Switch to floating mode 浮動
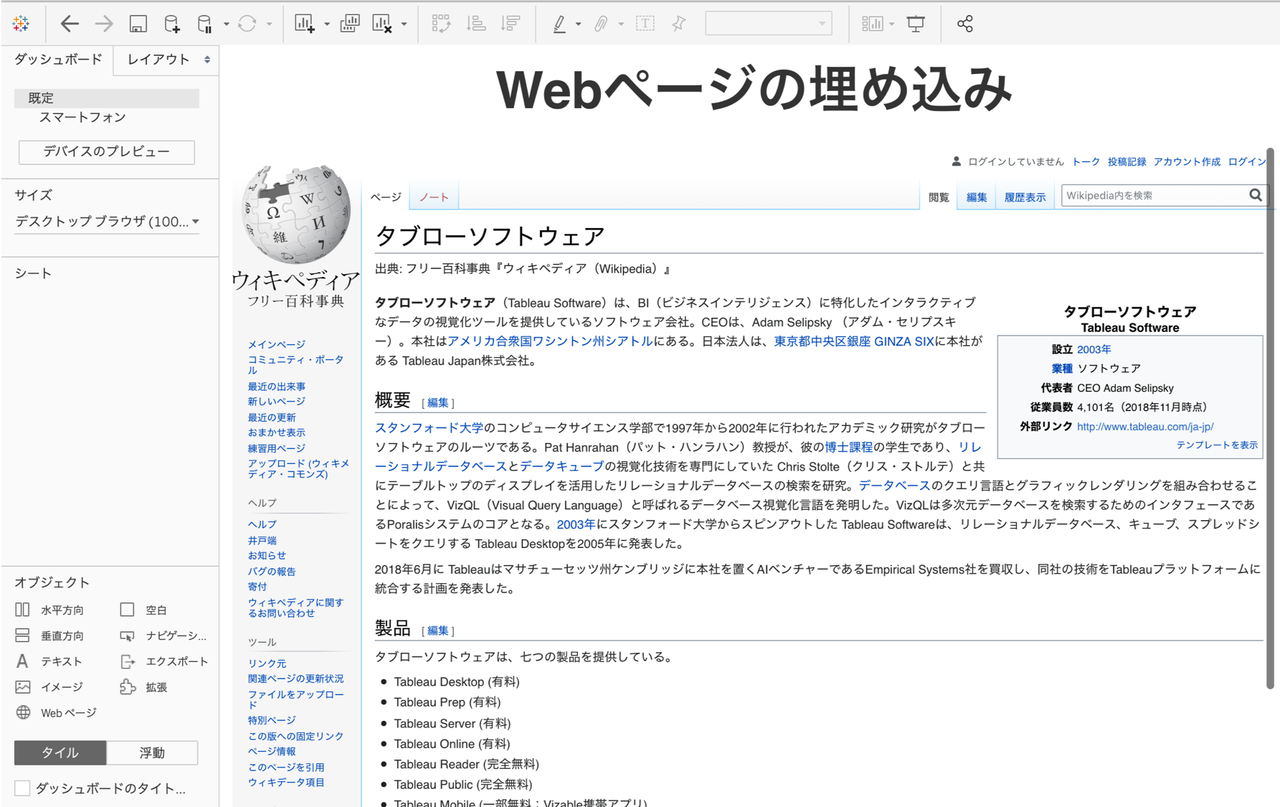Image resolution: width=1280 pixels, height=807 pixels. coord(152,753)
